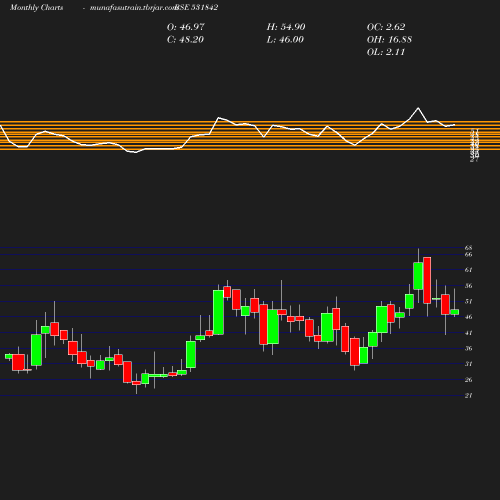Click the "OC: 2.62" reading
This screenshot has width=500, height=500.
pos(386,27)
